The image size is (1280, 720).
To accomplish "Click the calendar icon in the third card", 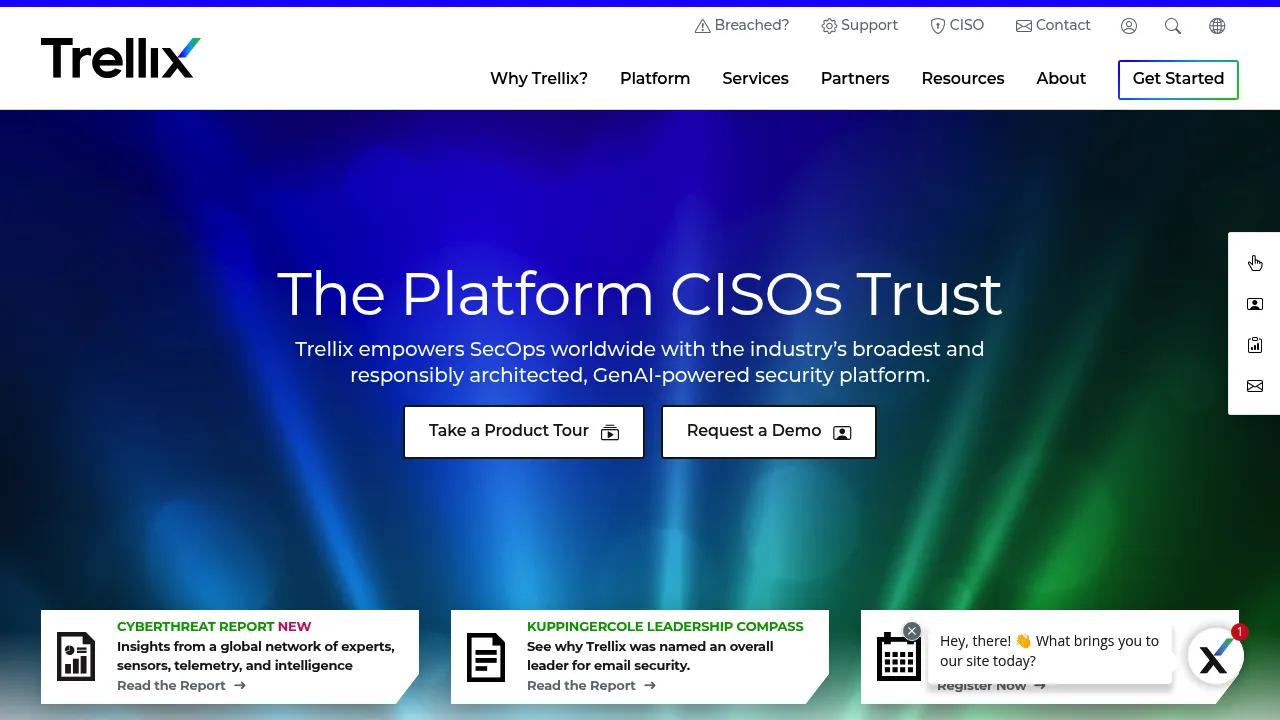I will pos(898,657).
